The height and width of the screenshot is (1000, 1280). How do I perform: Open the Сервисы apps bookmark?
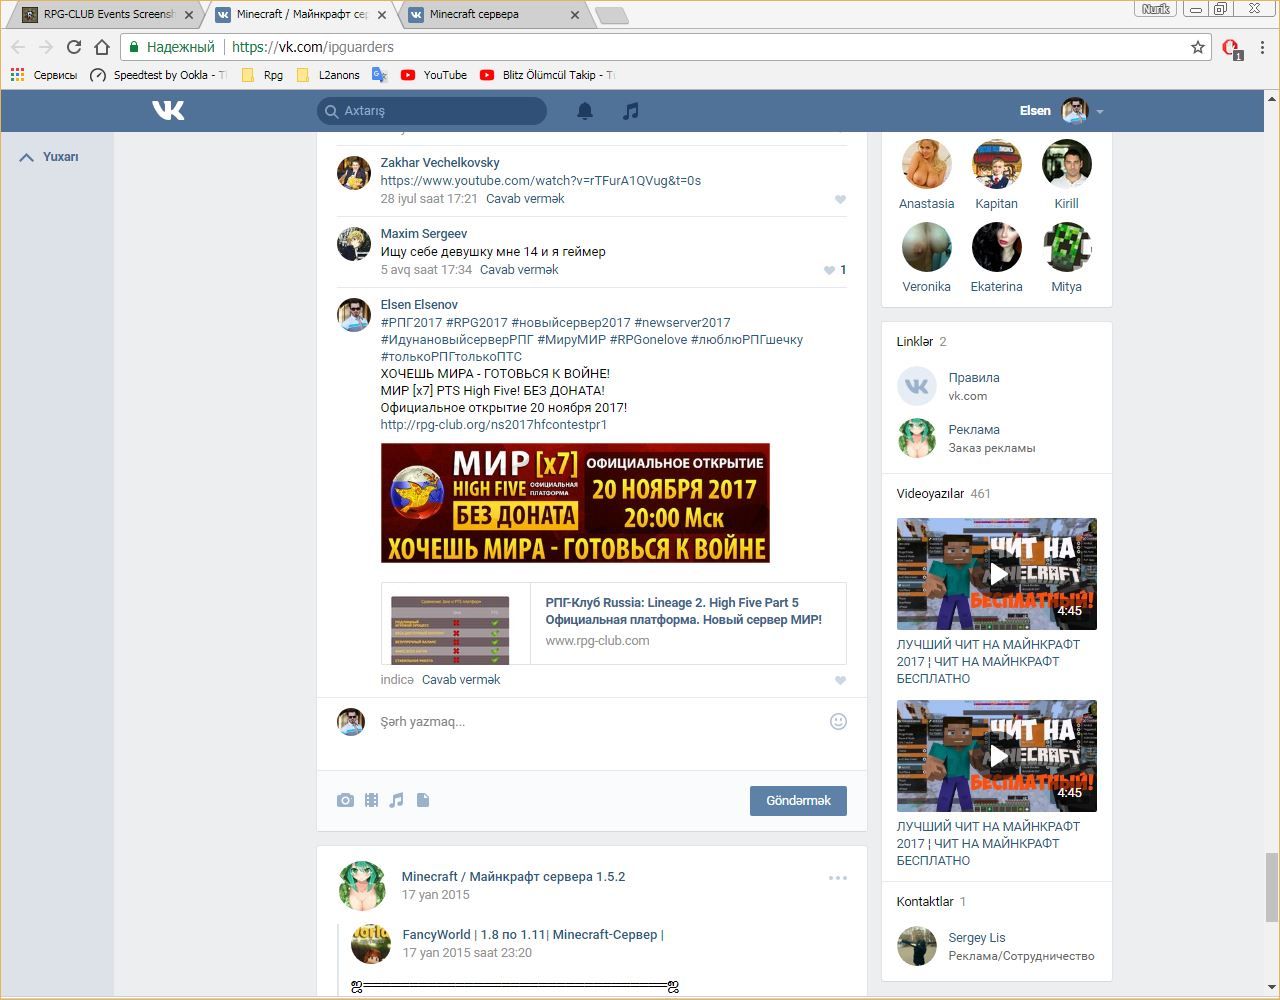tap(44, 75)
